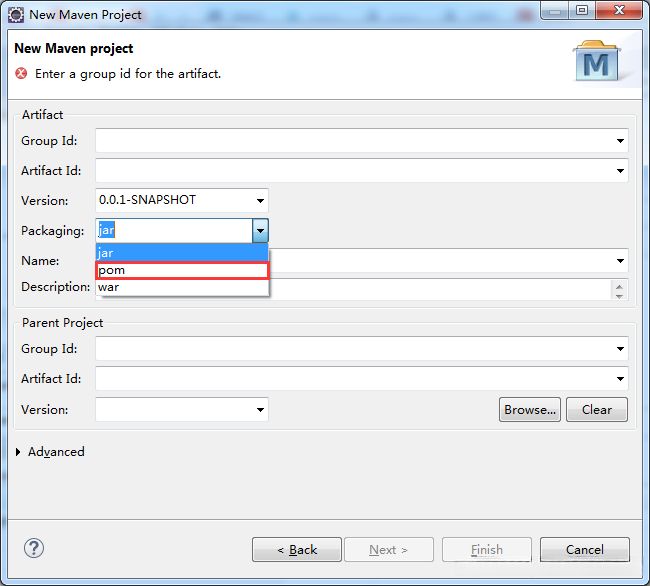Viewport: 650px width, 586px height.
Task: Open the Version 0.0.1-SNAPSHOT dropdown
Action: pos(260,201)
